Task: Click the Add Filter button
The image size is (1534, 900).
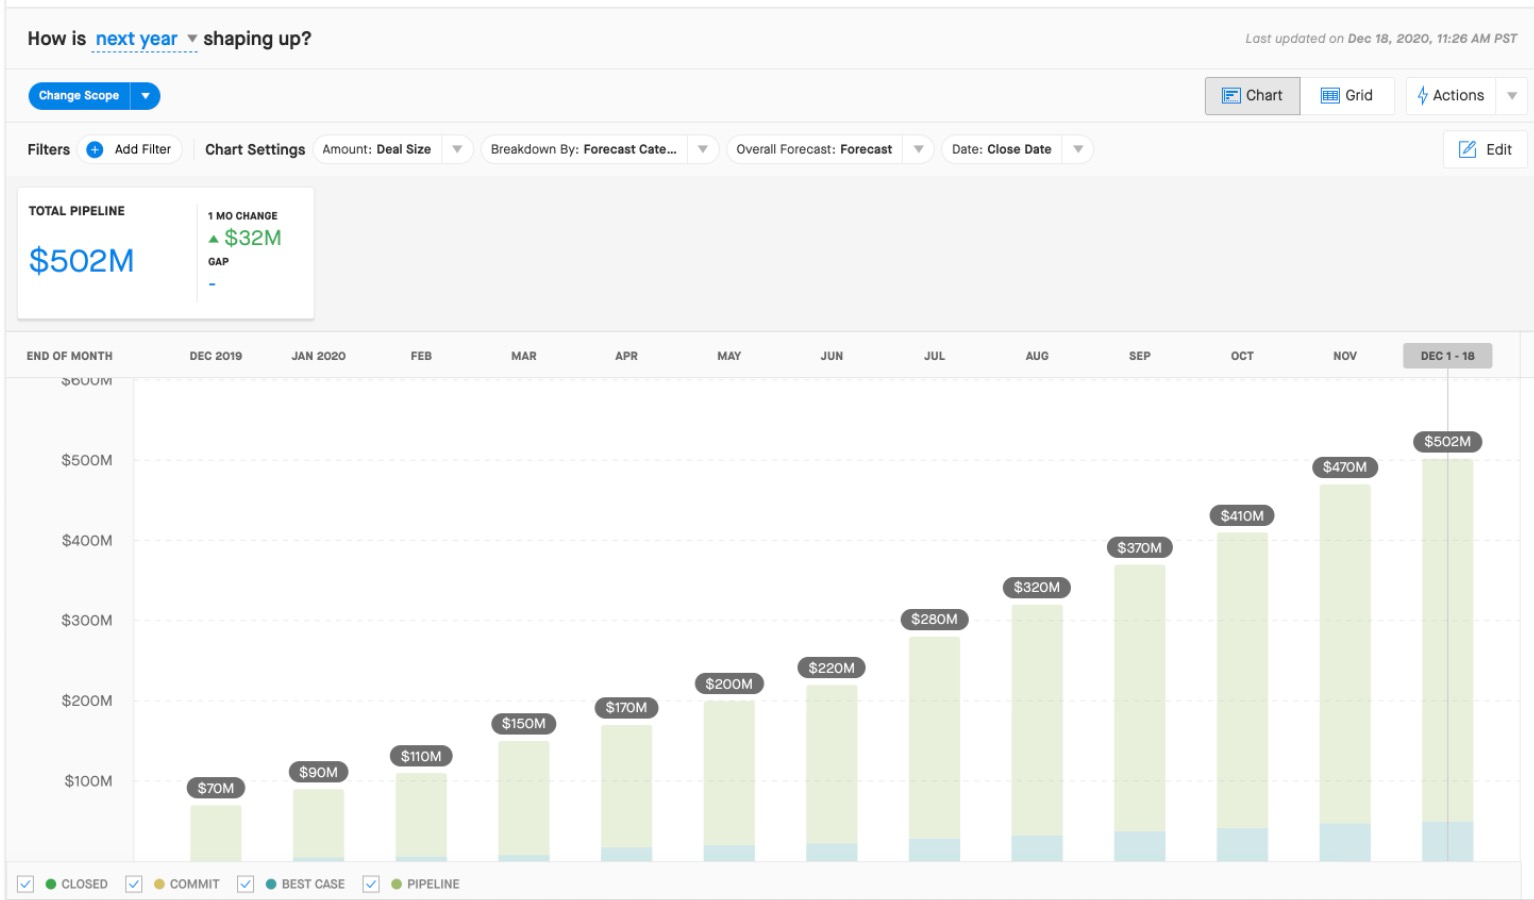Action: [130, 149]
